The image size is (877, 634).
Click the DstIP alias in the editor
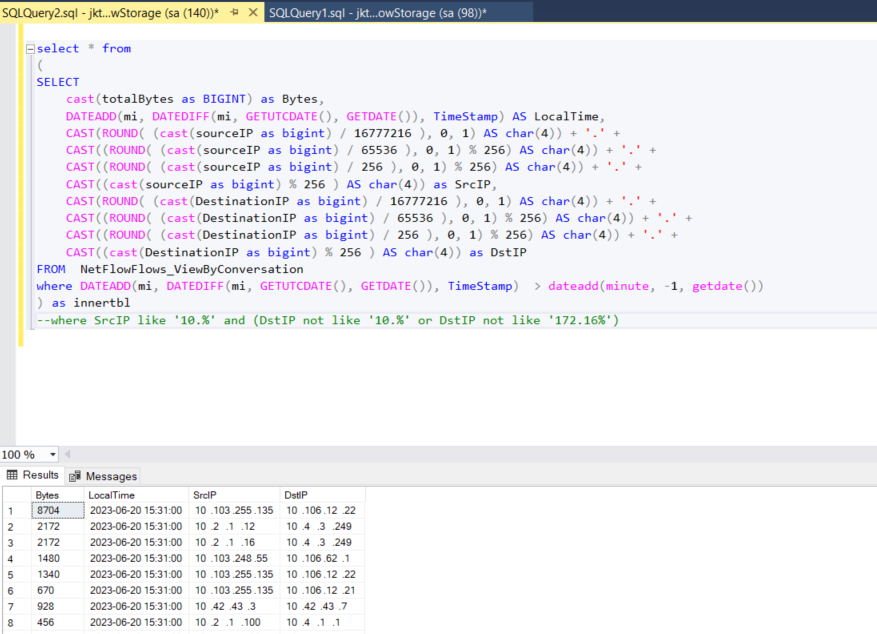click(x=508, y=253)
